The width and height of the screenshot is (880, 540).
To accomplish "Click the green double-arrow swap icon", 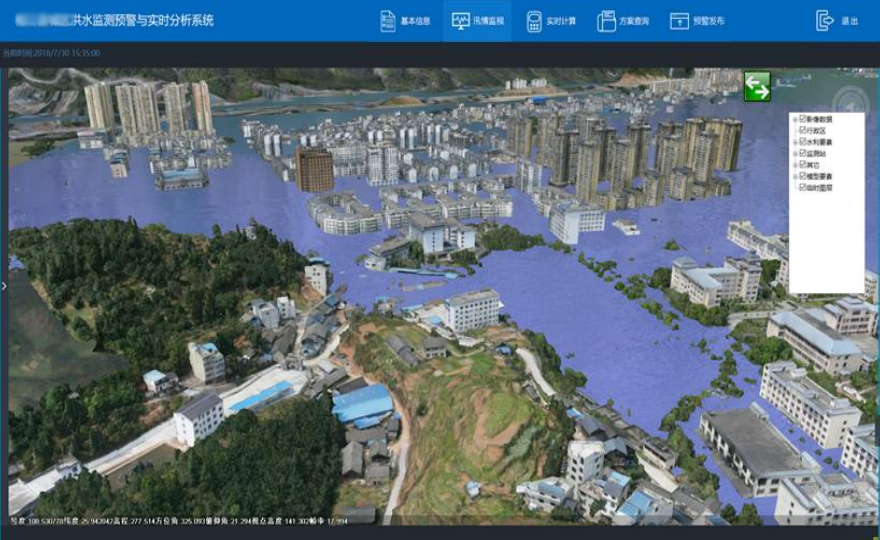I will click(757, 87).
